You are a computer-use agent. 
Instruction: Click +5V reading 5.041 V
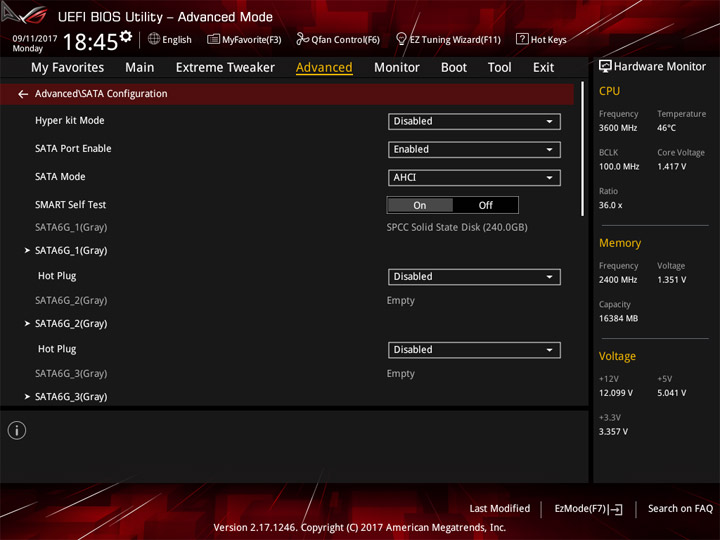click(x=672, y=393)
